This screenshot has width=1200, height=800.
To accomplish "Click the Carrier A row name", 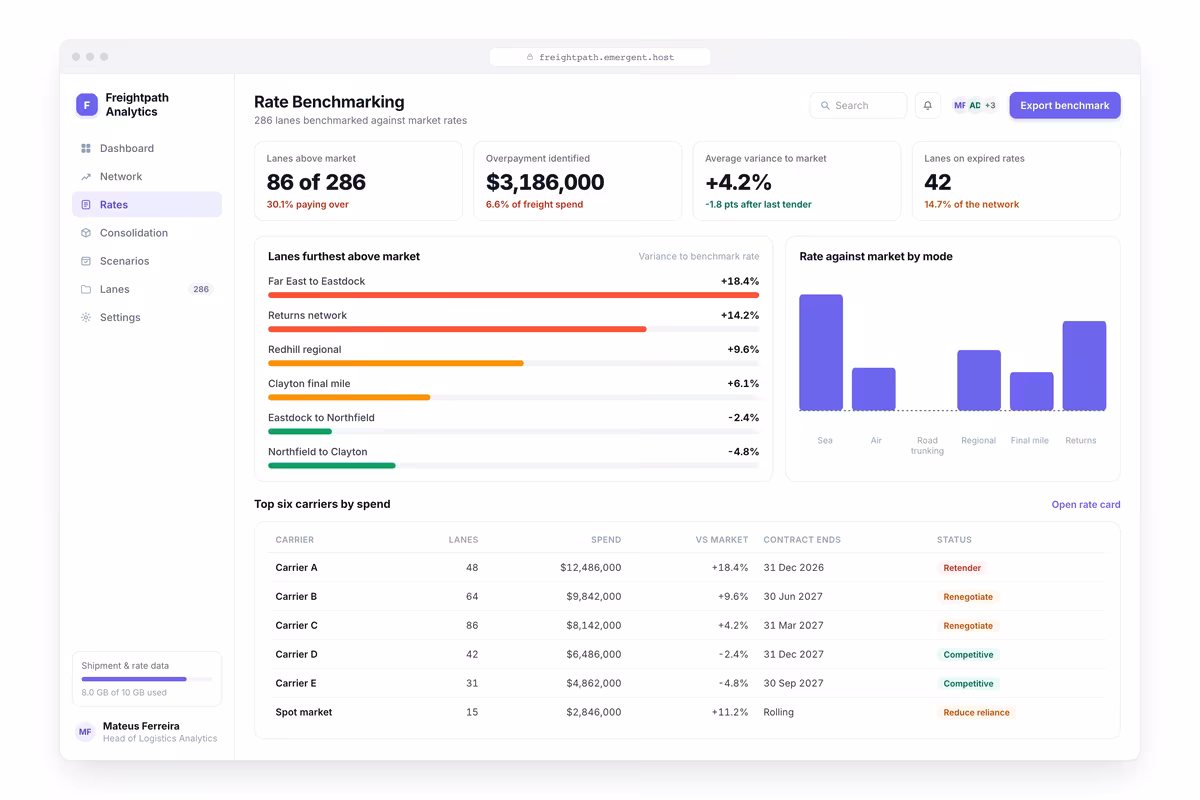I will coord(297,568).
